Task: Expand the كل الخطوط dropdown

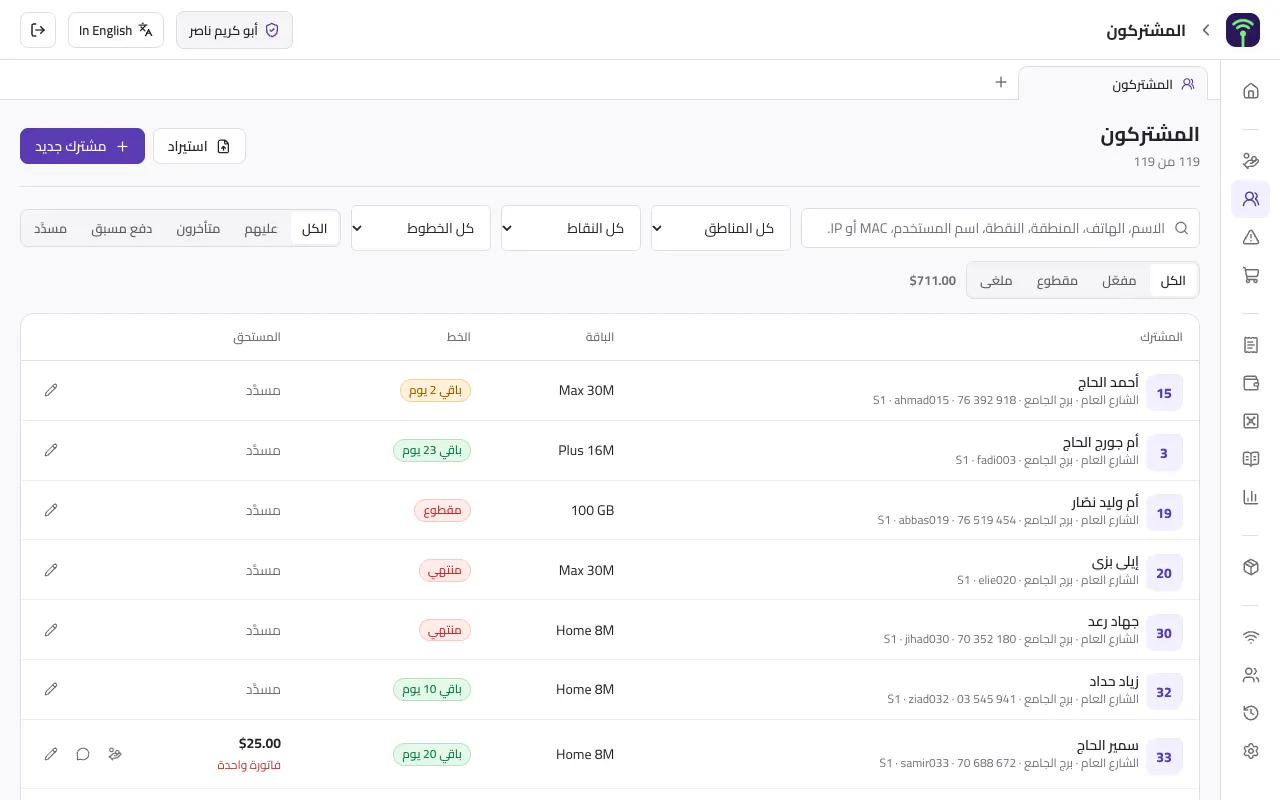Action: (x=421, y=228)
